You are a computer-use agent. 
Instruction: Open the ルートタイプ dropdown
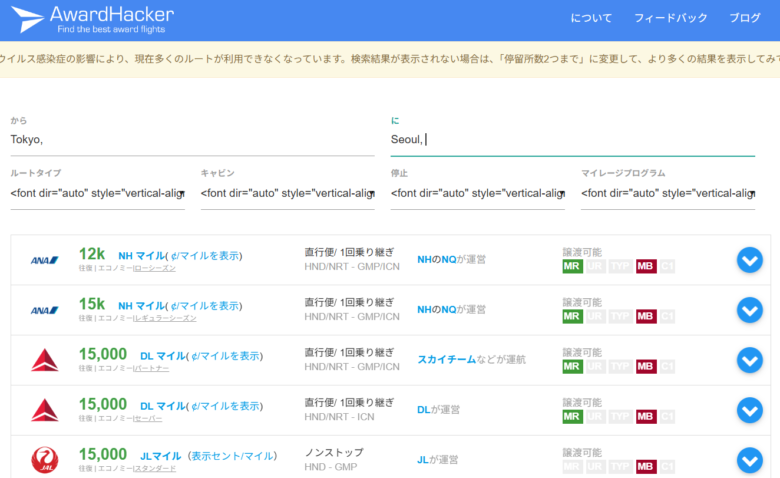tap(97, 193)
